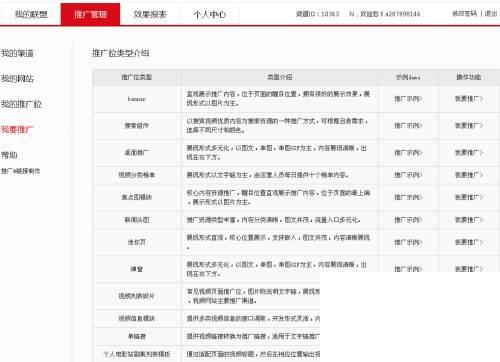Viewport: 500px width, 362px height.
Task: Select the banner type cell
Action: pos(137,99)
